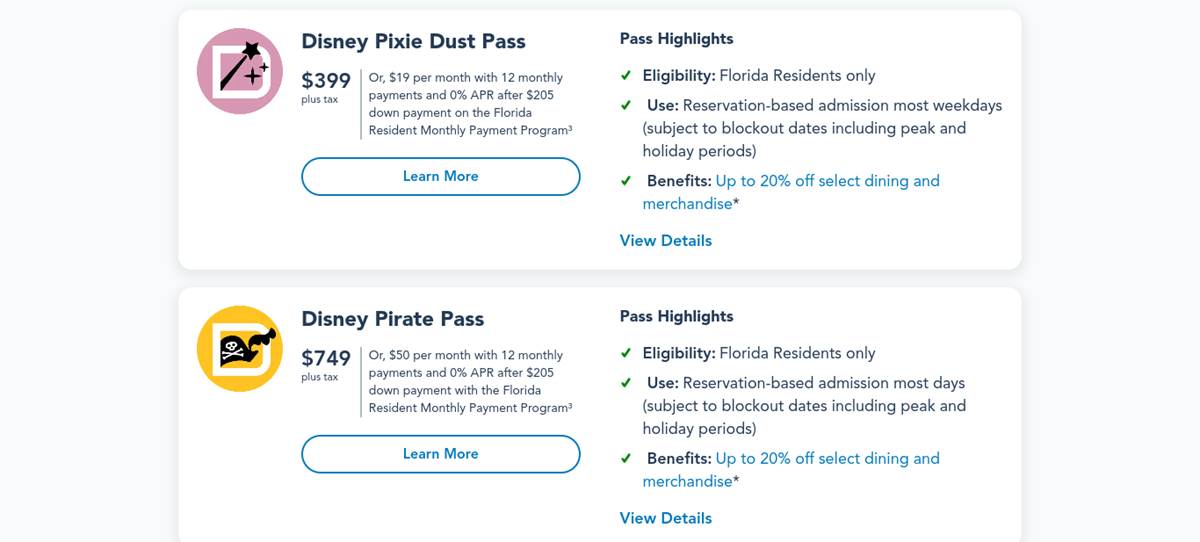Open View Details for Pixie Dust Pass

pos(666,241)
